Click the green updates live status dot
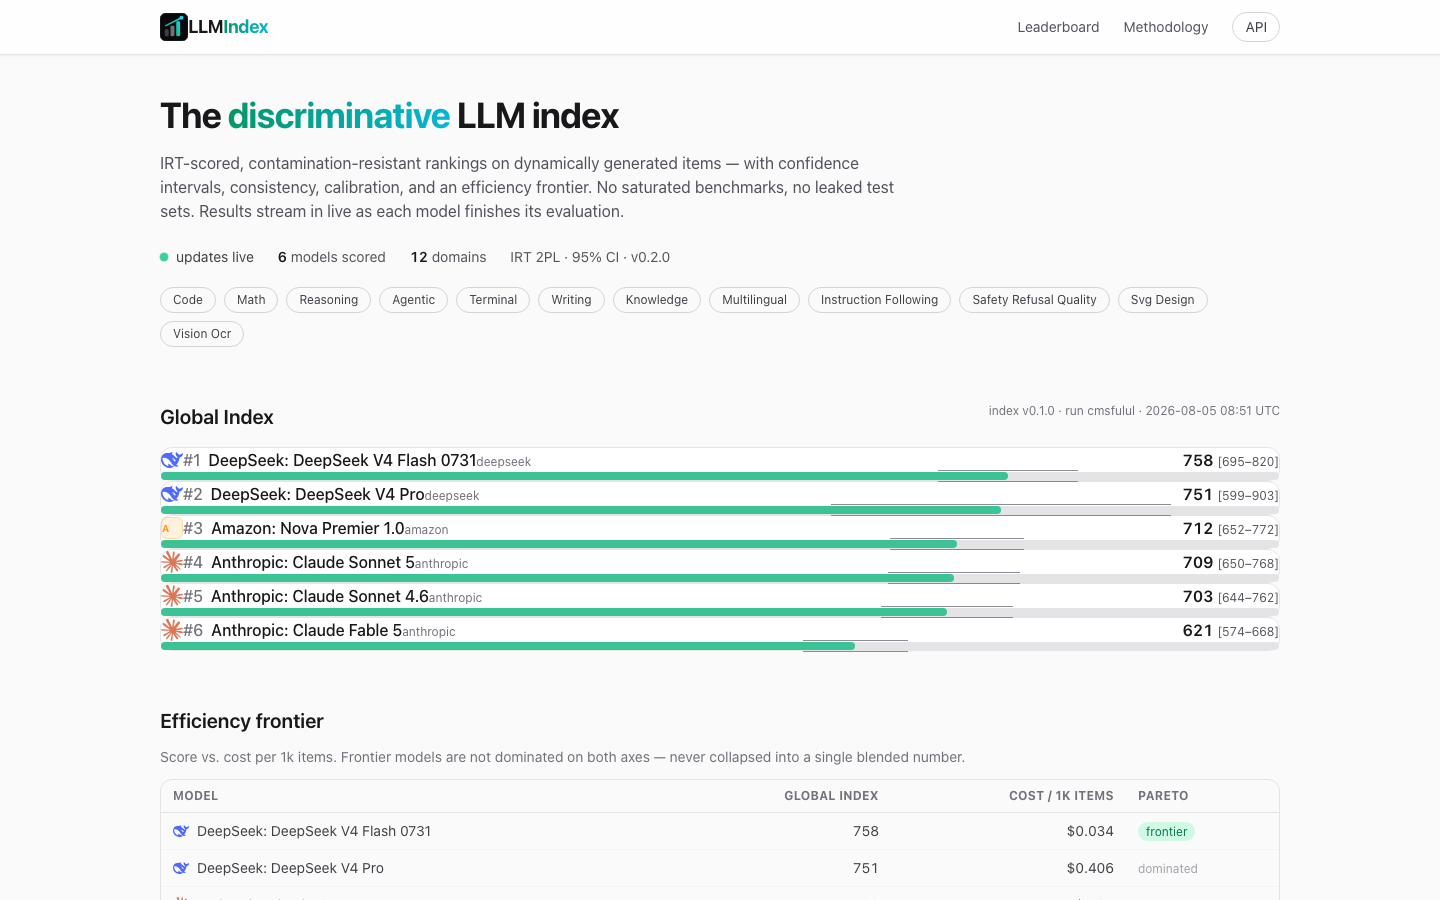 (164, 257)
